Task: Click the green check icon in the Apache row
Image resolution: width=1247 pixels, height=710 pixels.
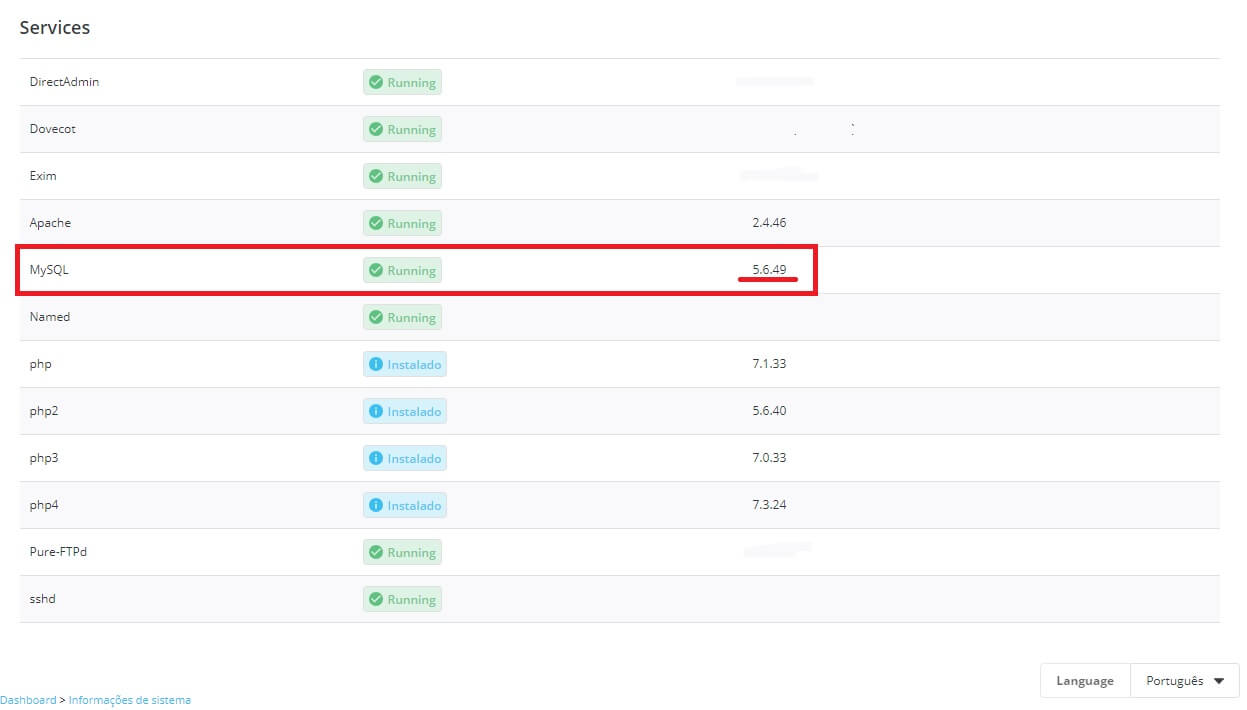Action: 376,223
